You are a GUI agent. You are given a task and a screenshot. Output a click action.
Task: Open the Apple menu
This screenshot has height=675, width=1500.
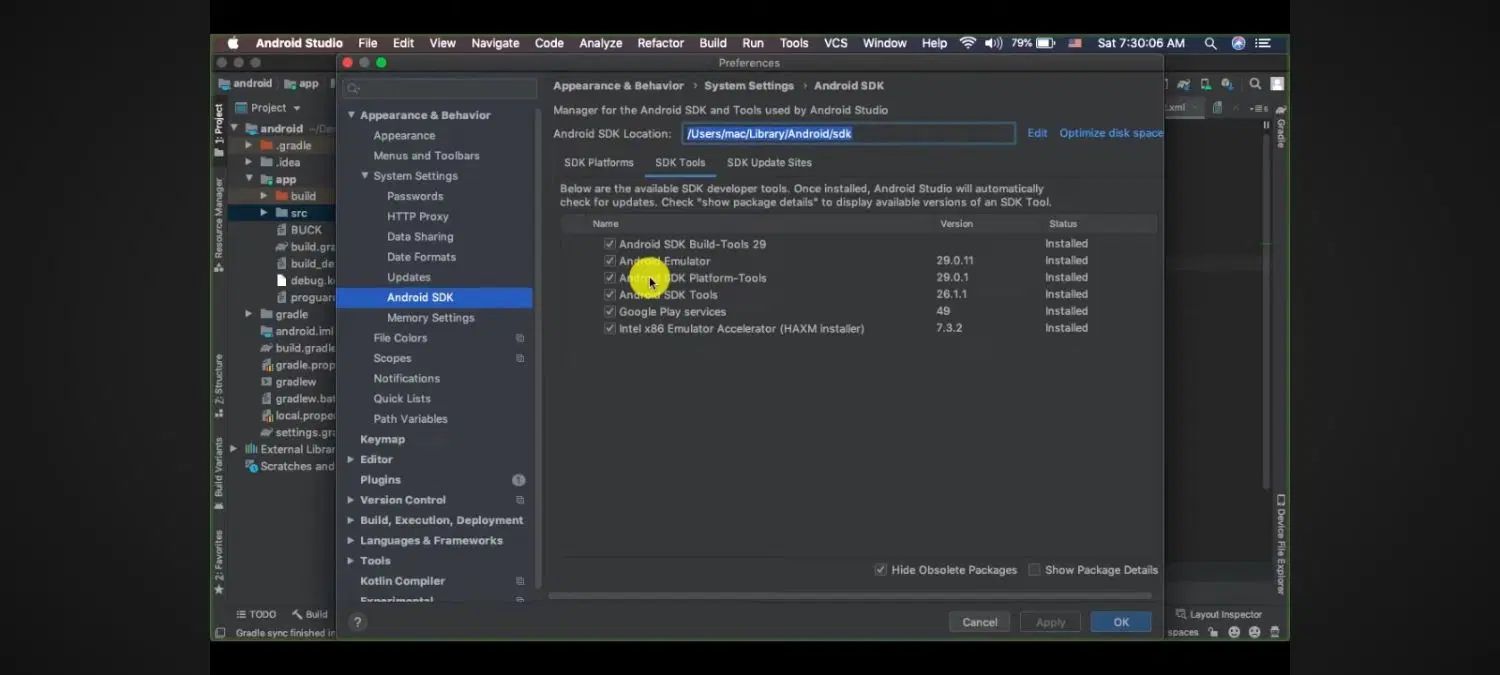pyautogui.click(x=233, y=43)
